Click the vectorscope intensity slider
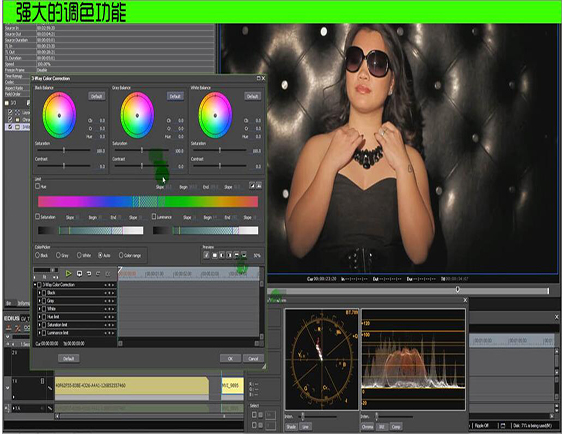 pos(303,416)
